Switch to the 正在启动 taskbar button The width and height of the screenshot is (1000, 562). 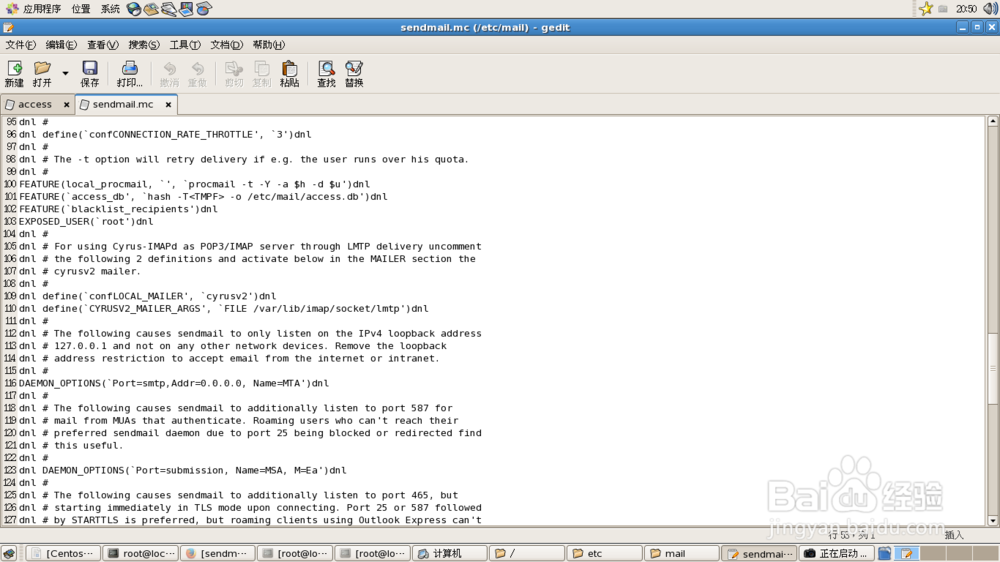tap(837, 553)
